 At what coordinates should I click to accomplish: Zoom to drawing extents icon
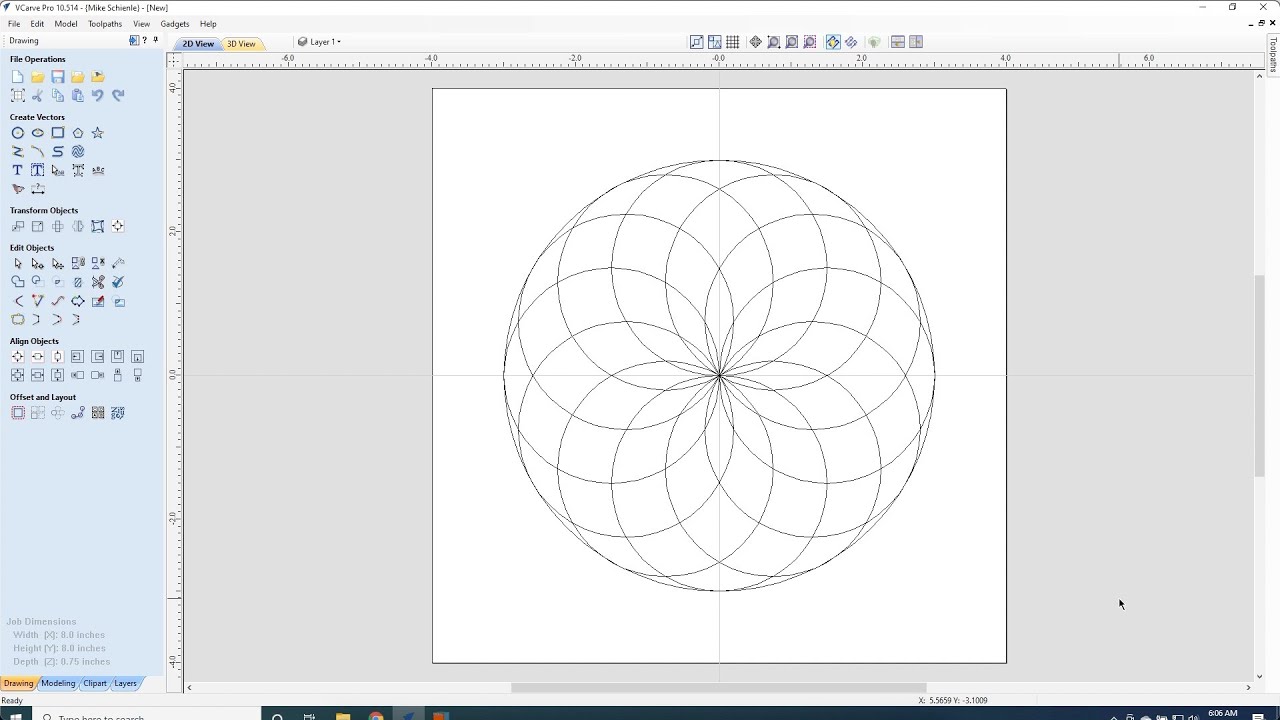coord(792,42)
